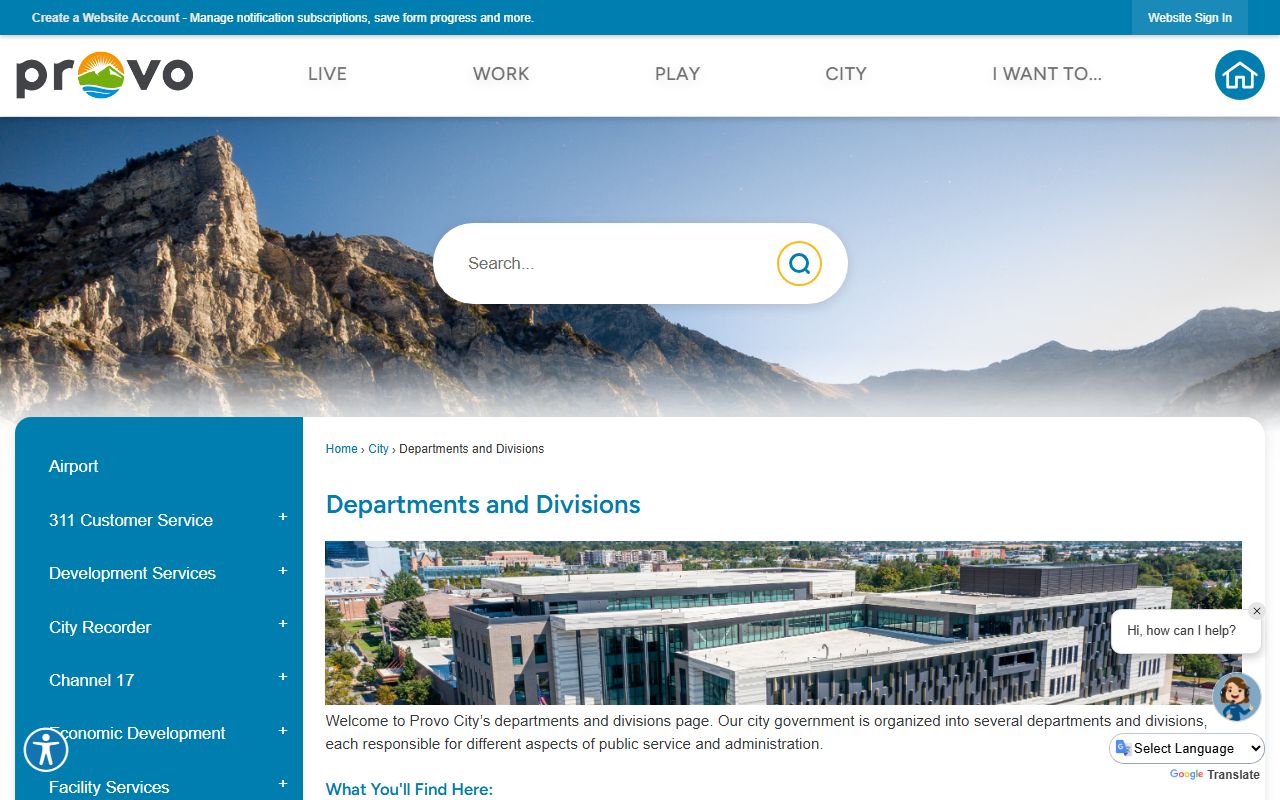Click the City breadcrumb link
This screenshot has width=1280, height=800.
(378, 449)
